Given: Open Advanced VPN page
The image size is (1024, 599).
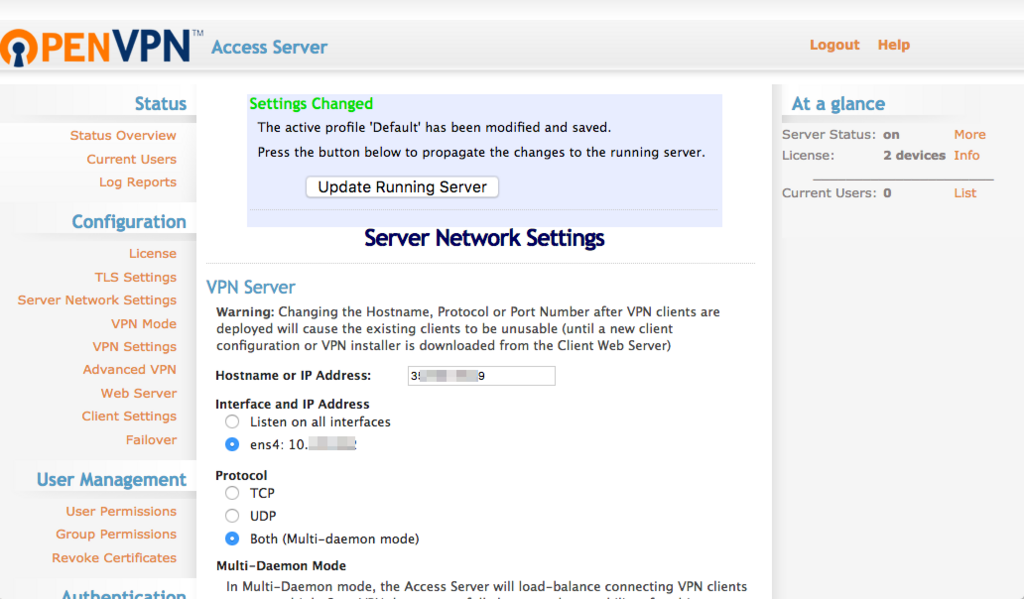Looking at the screenshot, I should 129,370.
